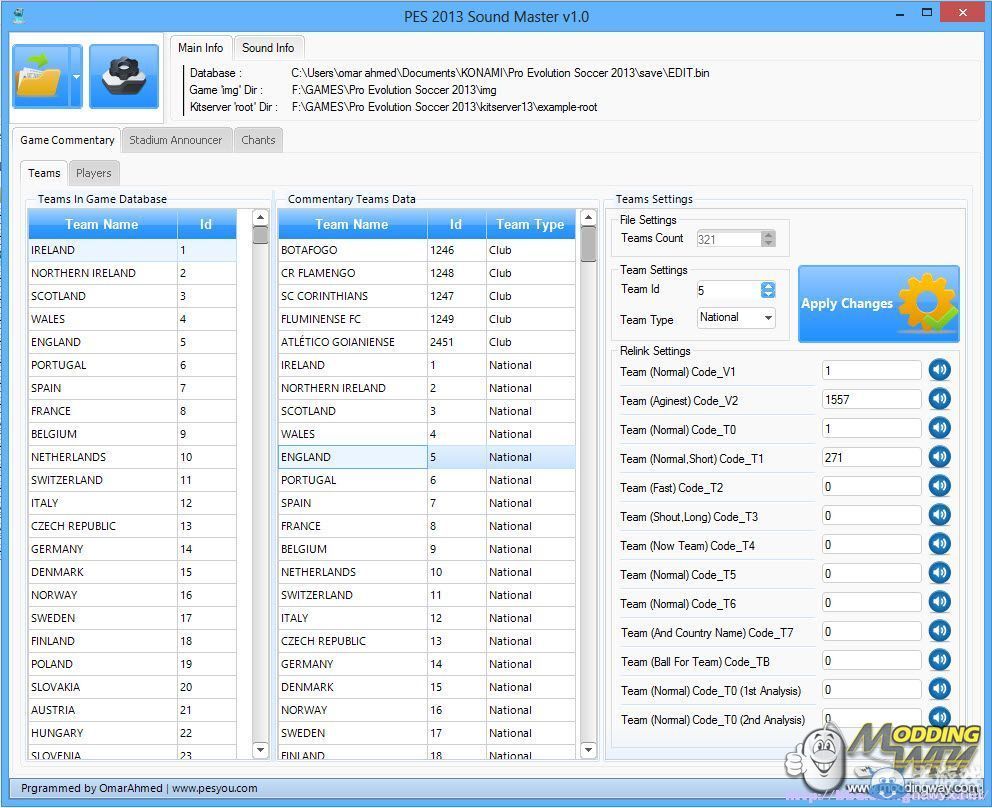Image resolution: width=992 pixels, height=808 pixels.
Task: Click scroll-up arrow of Game Database list
Action: pos(260,218)
